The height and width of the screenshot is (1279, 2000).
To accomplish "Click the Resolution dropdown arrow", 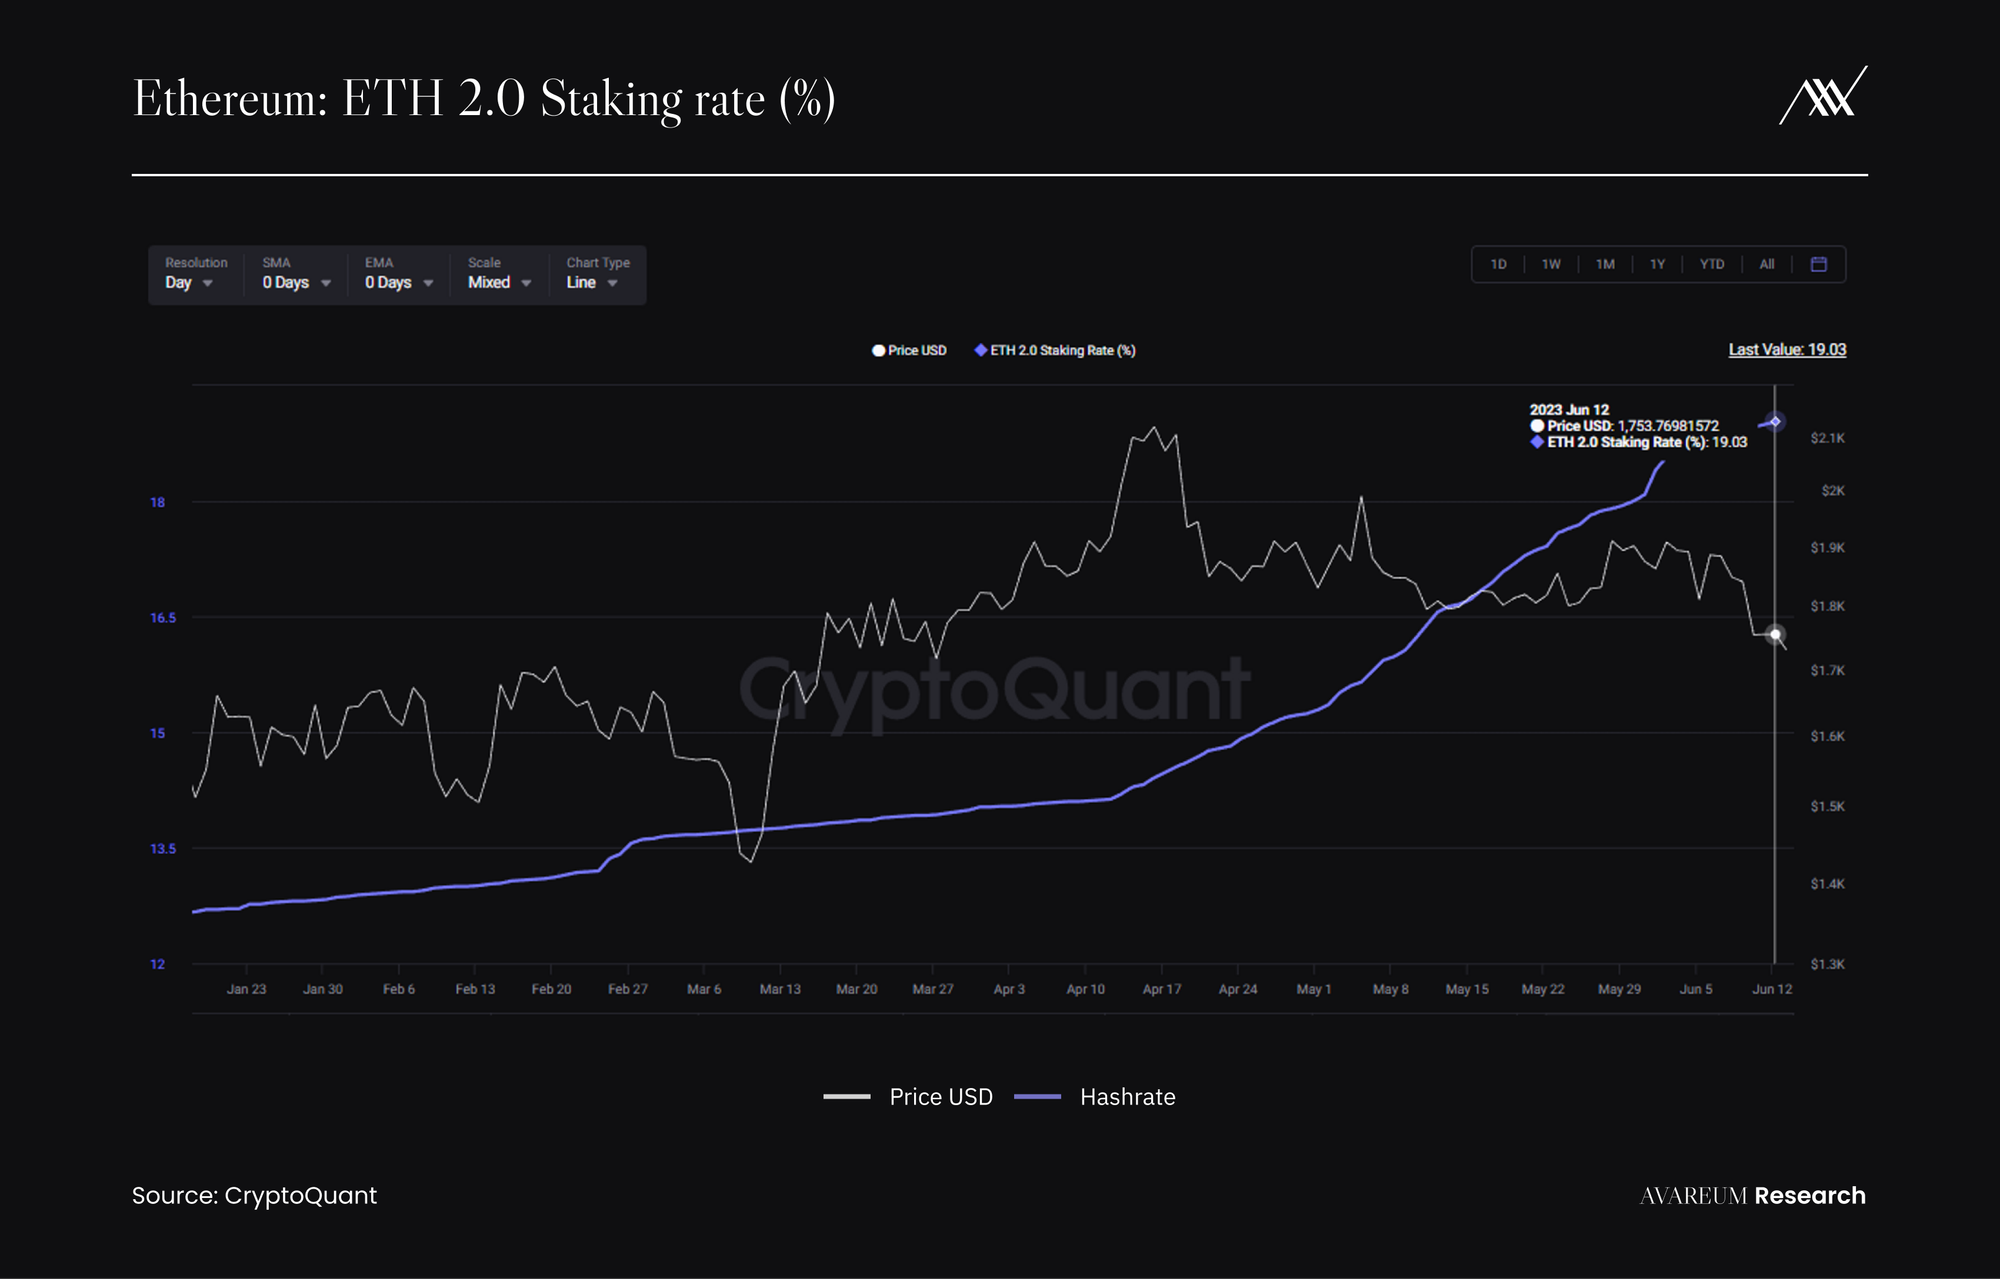I will click(x=208, y=284).
